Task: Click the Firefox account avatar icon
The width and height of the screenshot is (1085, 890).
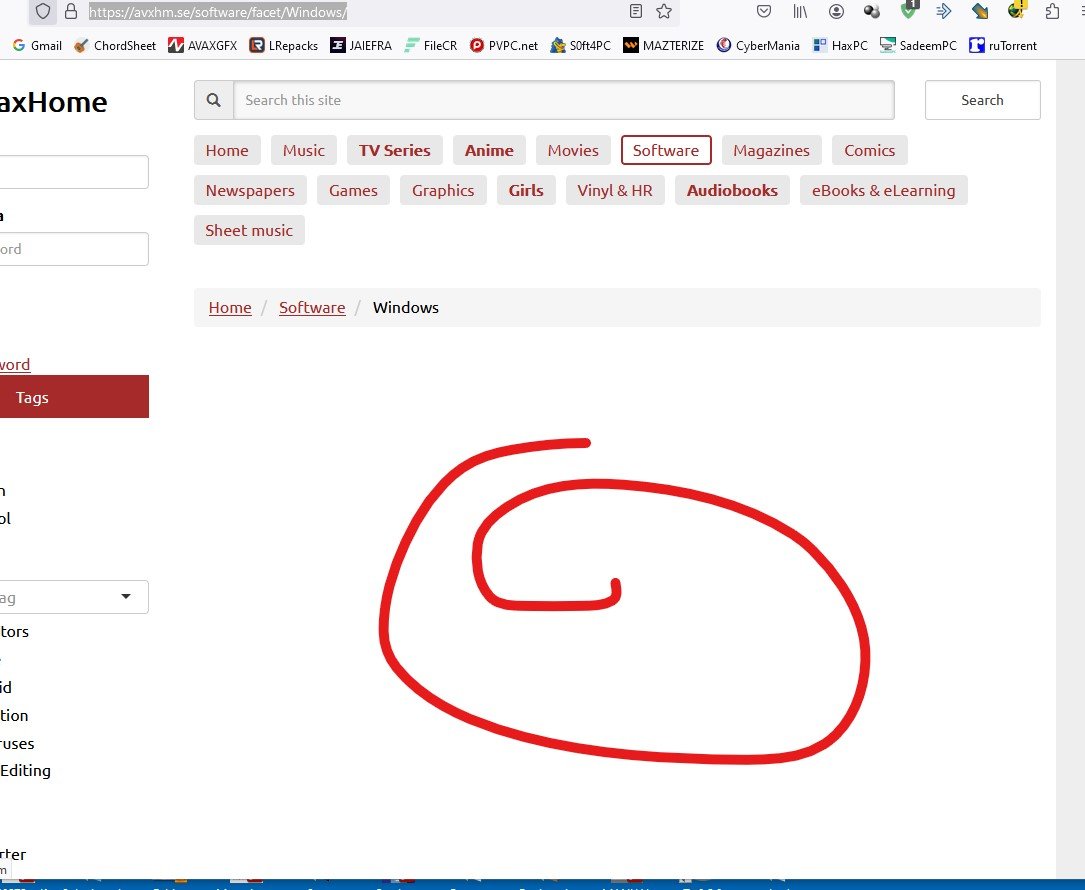Action: tap(836, 12)
